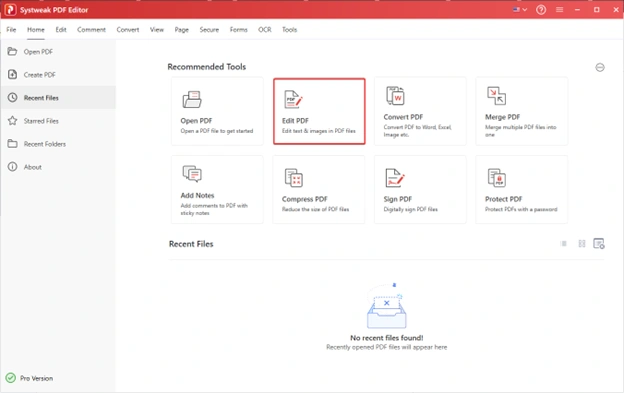Click the Compress PDF tool card icon
The image size is (624, 393).
[294, 177]
